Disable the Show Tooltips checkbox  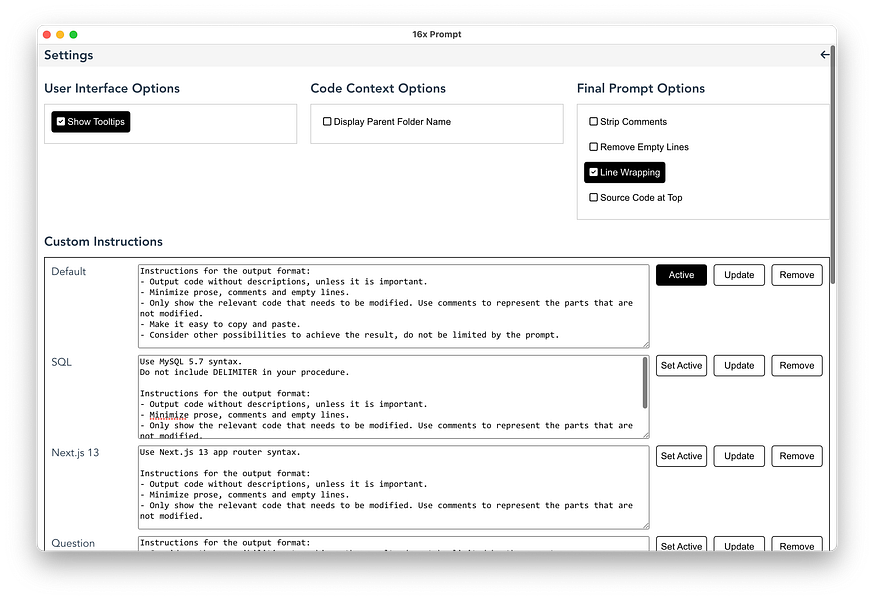point(90,122)
